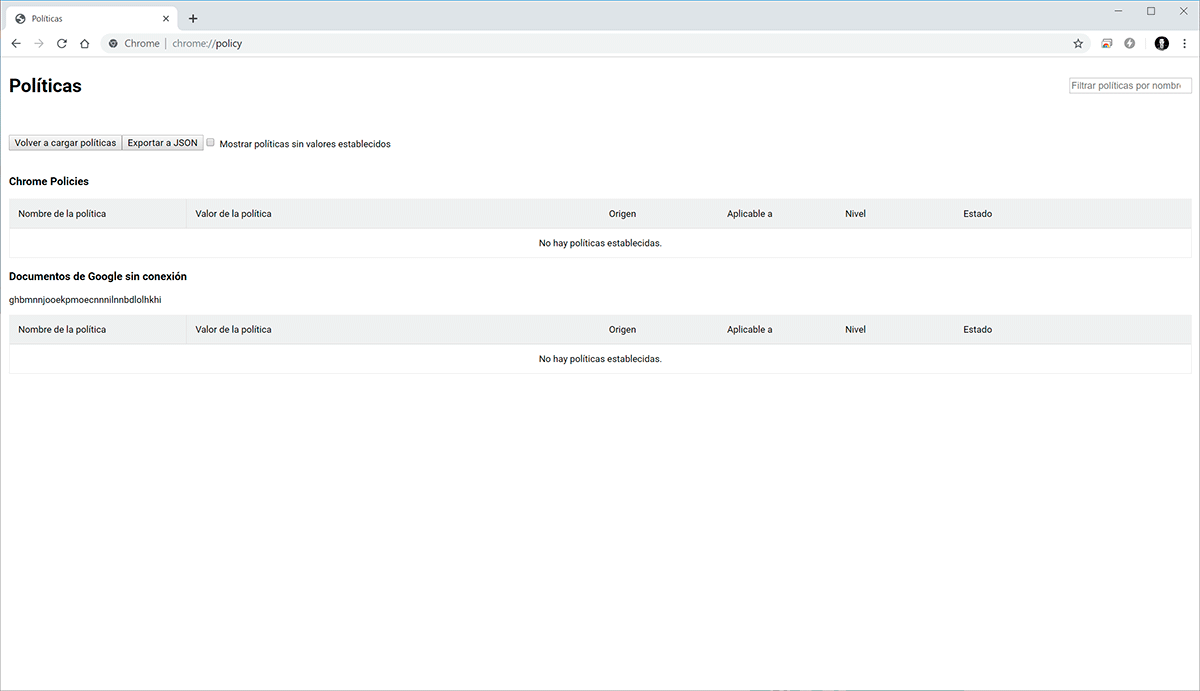This screenshot has width=1200, height=691.
Task: Close the Políticas tab
Action: pos(164,19)
